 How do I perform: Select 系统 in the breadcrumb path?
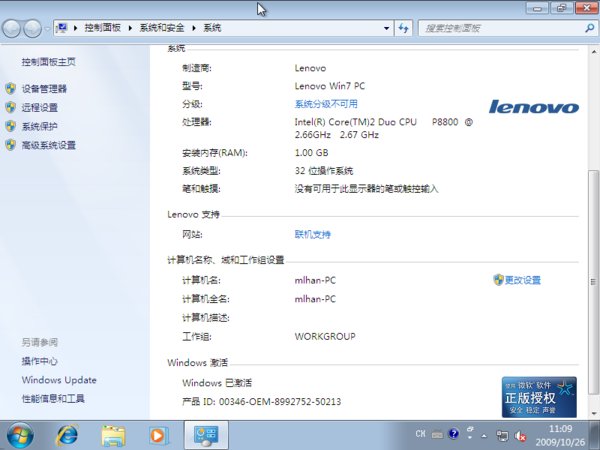[212, 28]
